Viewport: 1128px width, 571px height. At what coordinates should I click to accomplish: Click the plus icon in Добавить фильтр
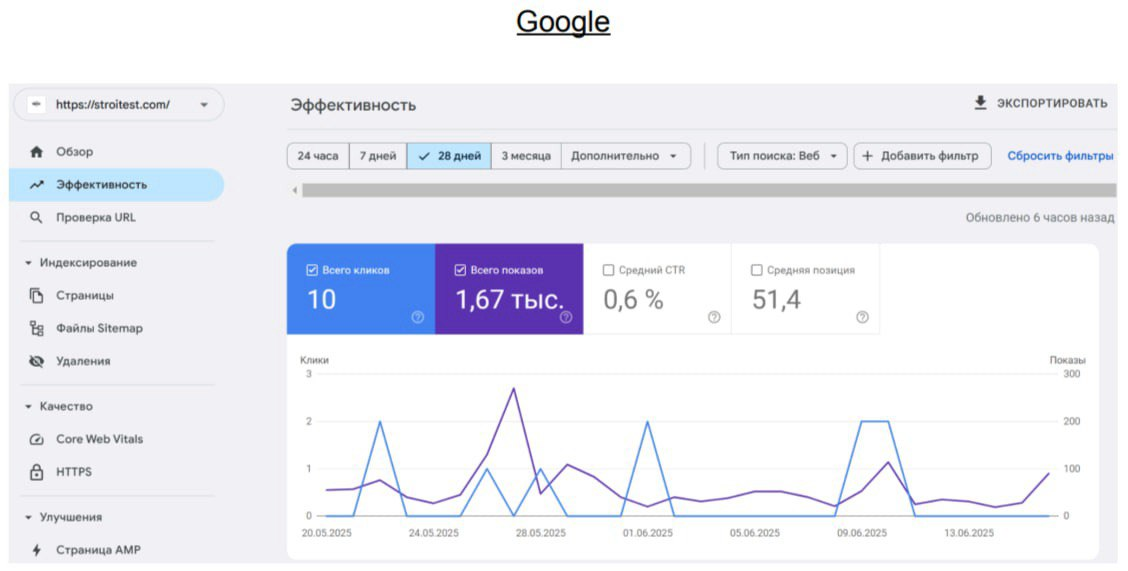click(x=867, y=156)
